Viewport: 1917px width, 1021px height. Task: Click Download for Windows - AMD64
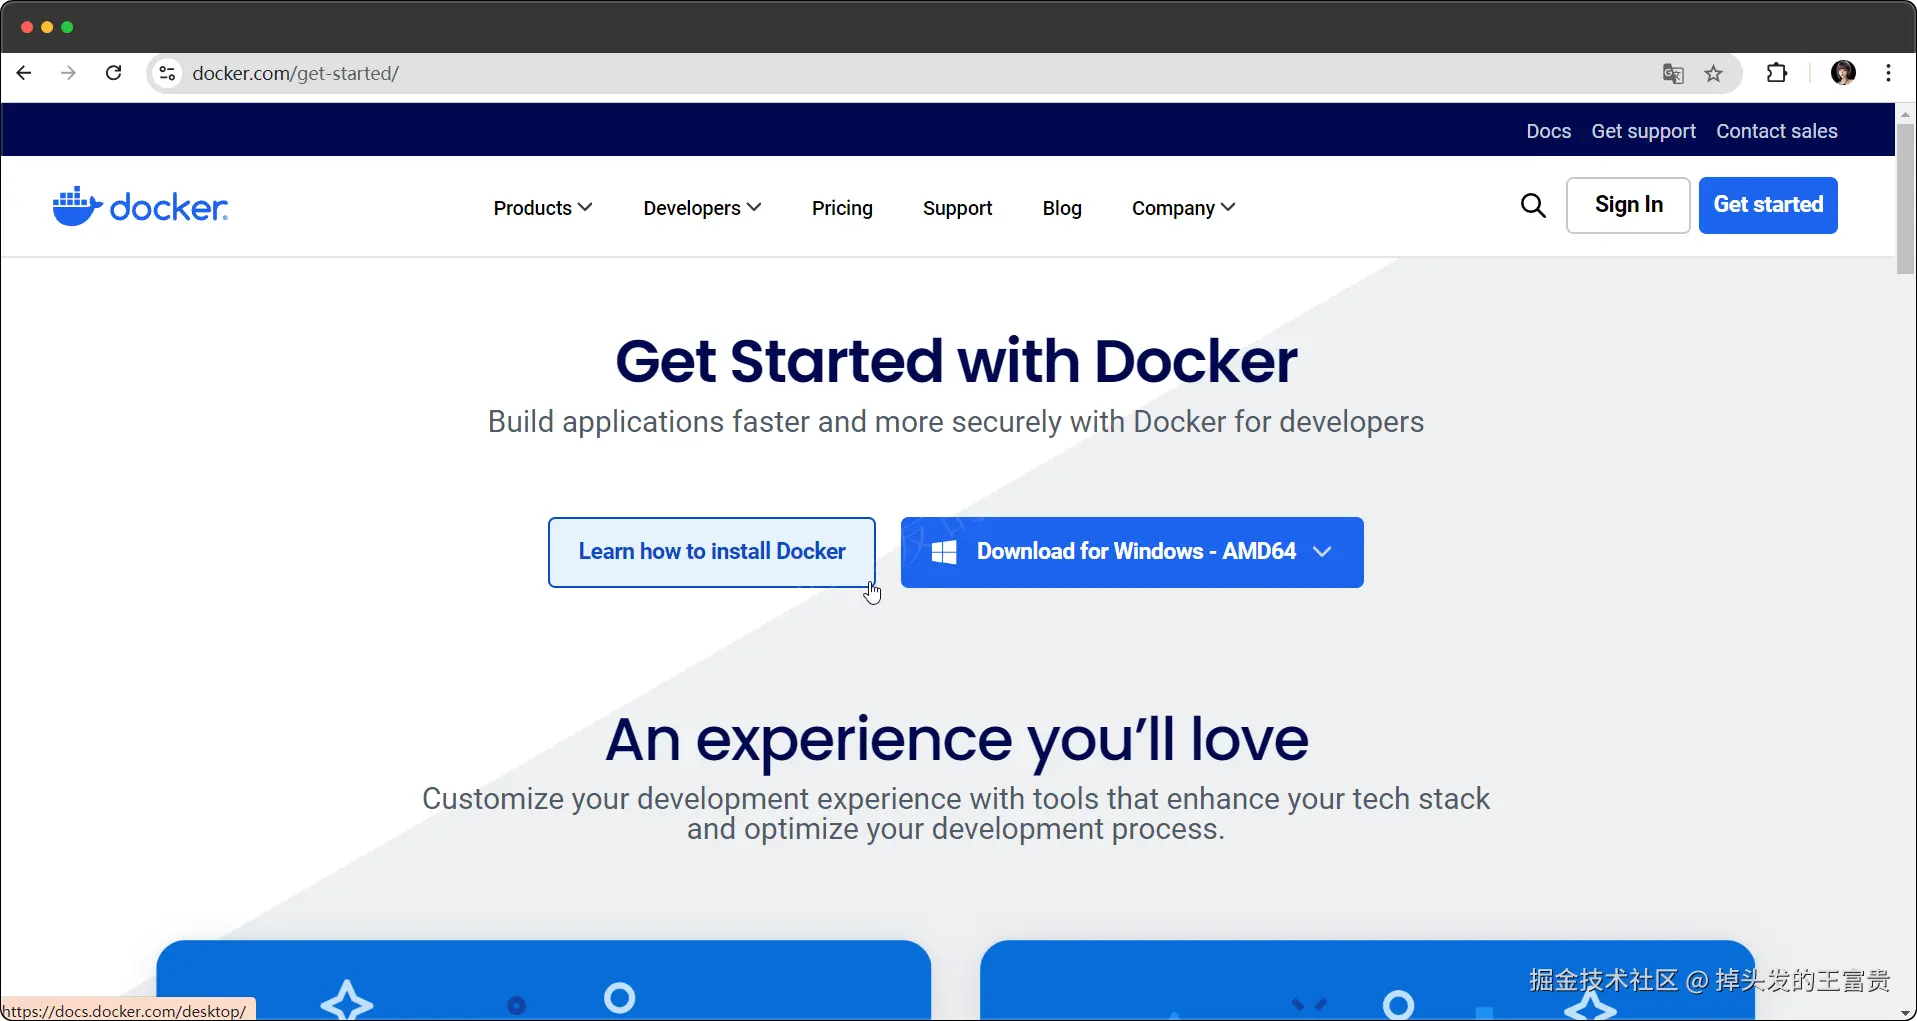1132,552
